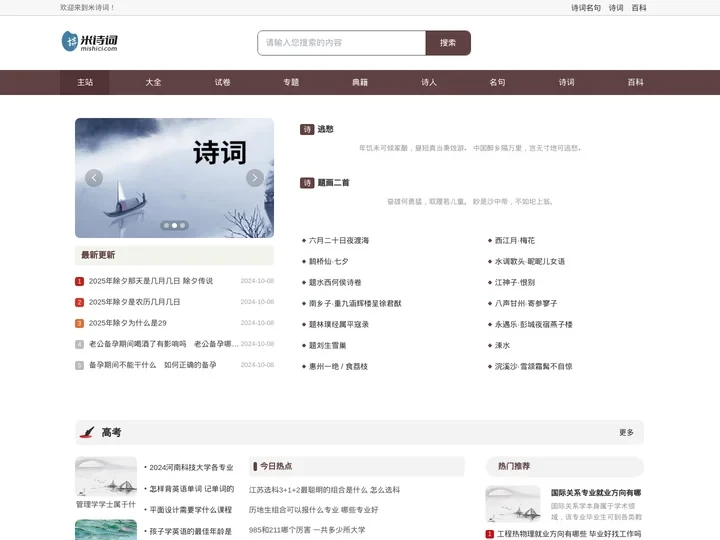This screenshot has width=720, height=540.
Task: Open 题林璞经属平寇录 poem link
Action: point(339,325)
